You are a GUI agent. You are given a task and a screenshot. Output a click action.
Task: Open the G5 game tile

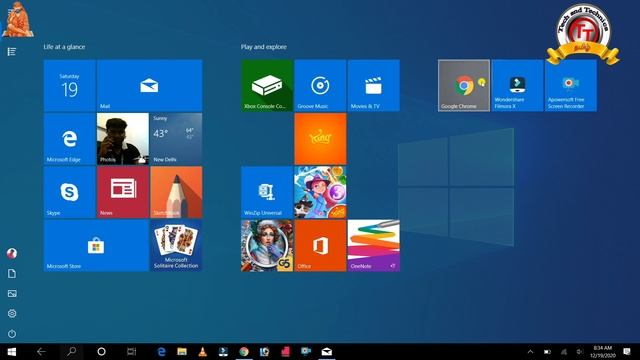click(x=267, y=246)
